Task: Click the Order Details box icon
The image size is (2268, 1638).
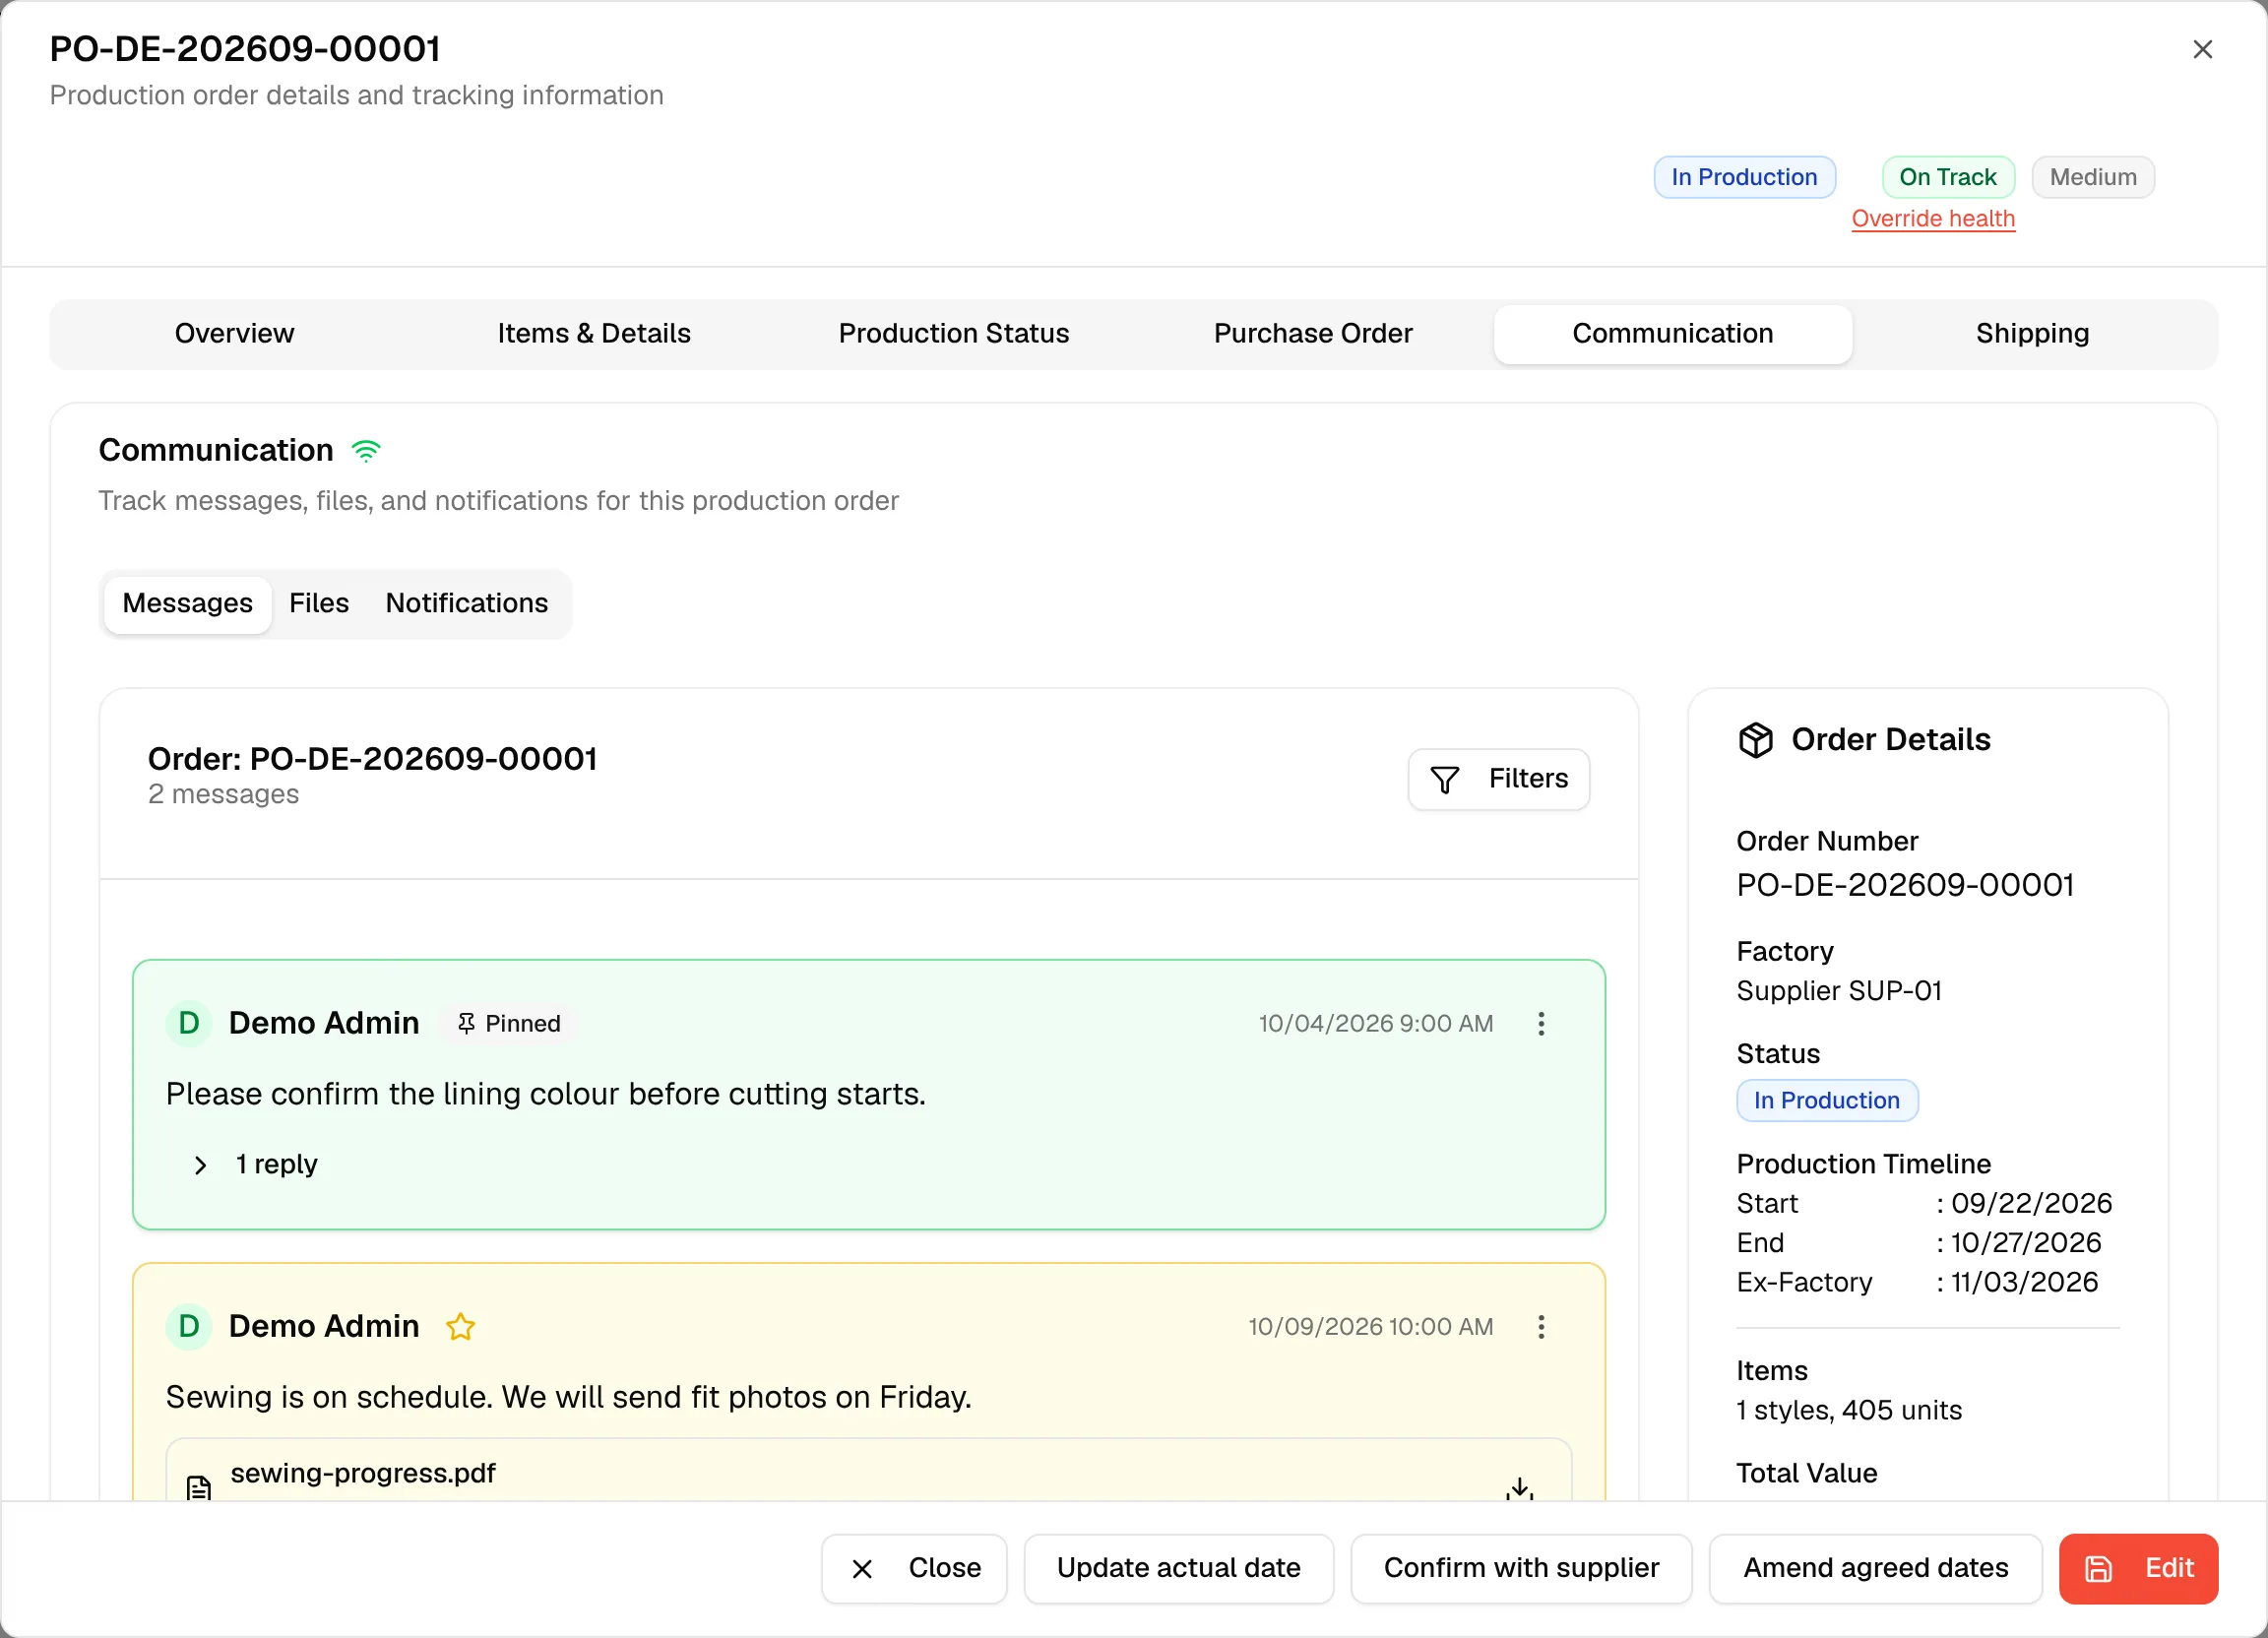Action: (x=1755, y=740)
